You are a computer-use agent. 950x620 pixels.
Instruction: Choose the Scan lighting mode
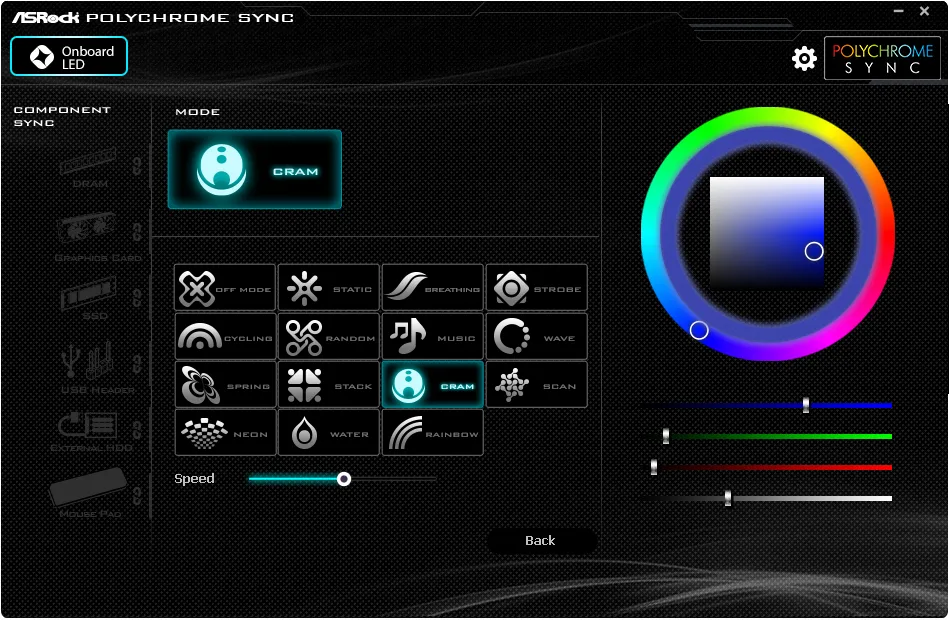click(537, 385)
